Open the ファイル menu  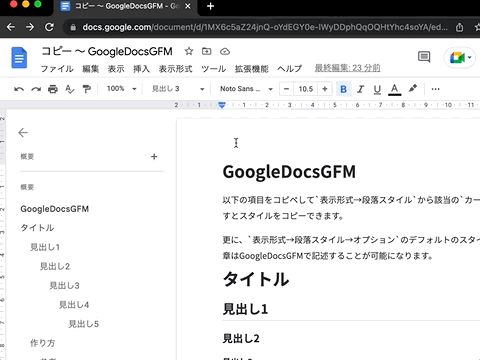click(57, 69)
